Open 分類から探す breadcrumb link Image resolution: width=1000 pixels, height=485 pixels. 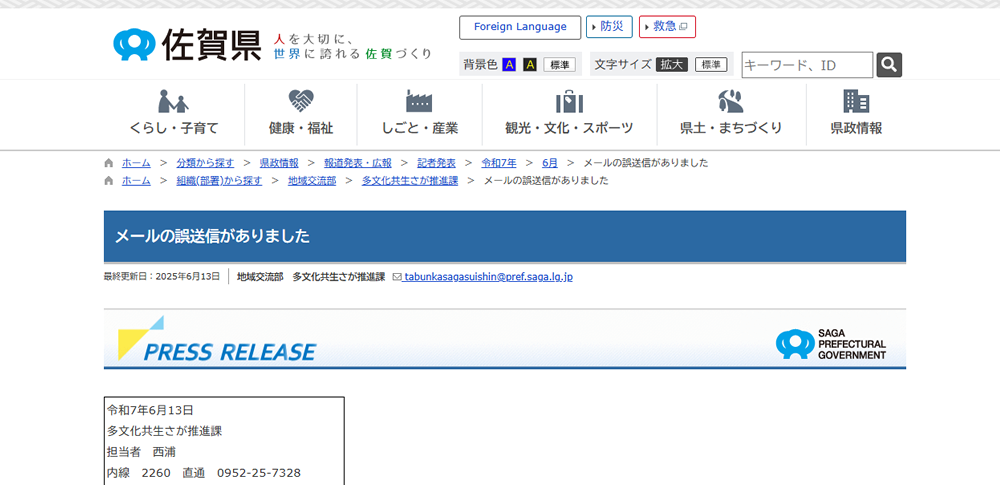pyautogui.click(x=205, y=163)
